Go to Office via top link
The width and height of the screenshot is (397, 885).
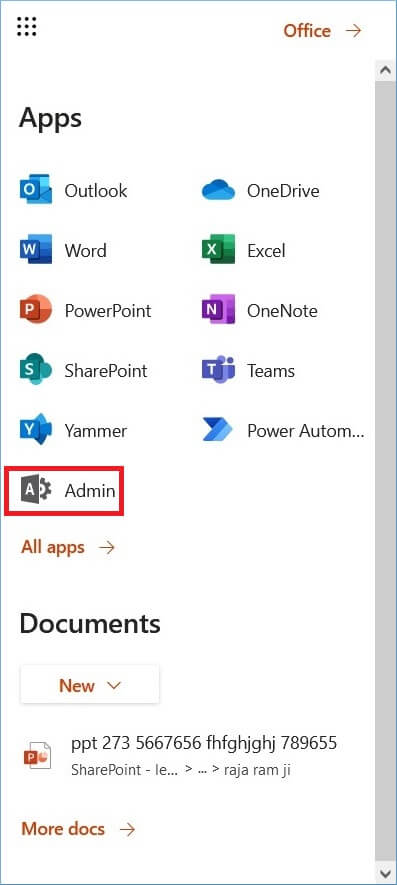coord(322,30)
